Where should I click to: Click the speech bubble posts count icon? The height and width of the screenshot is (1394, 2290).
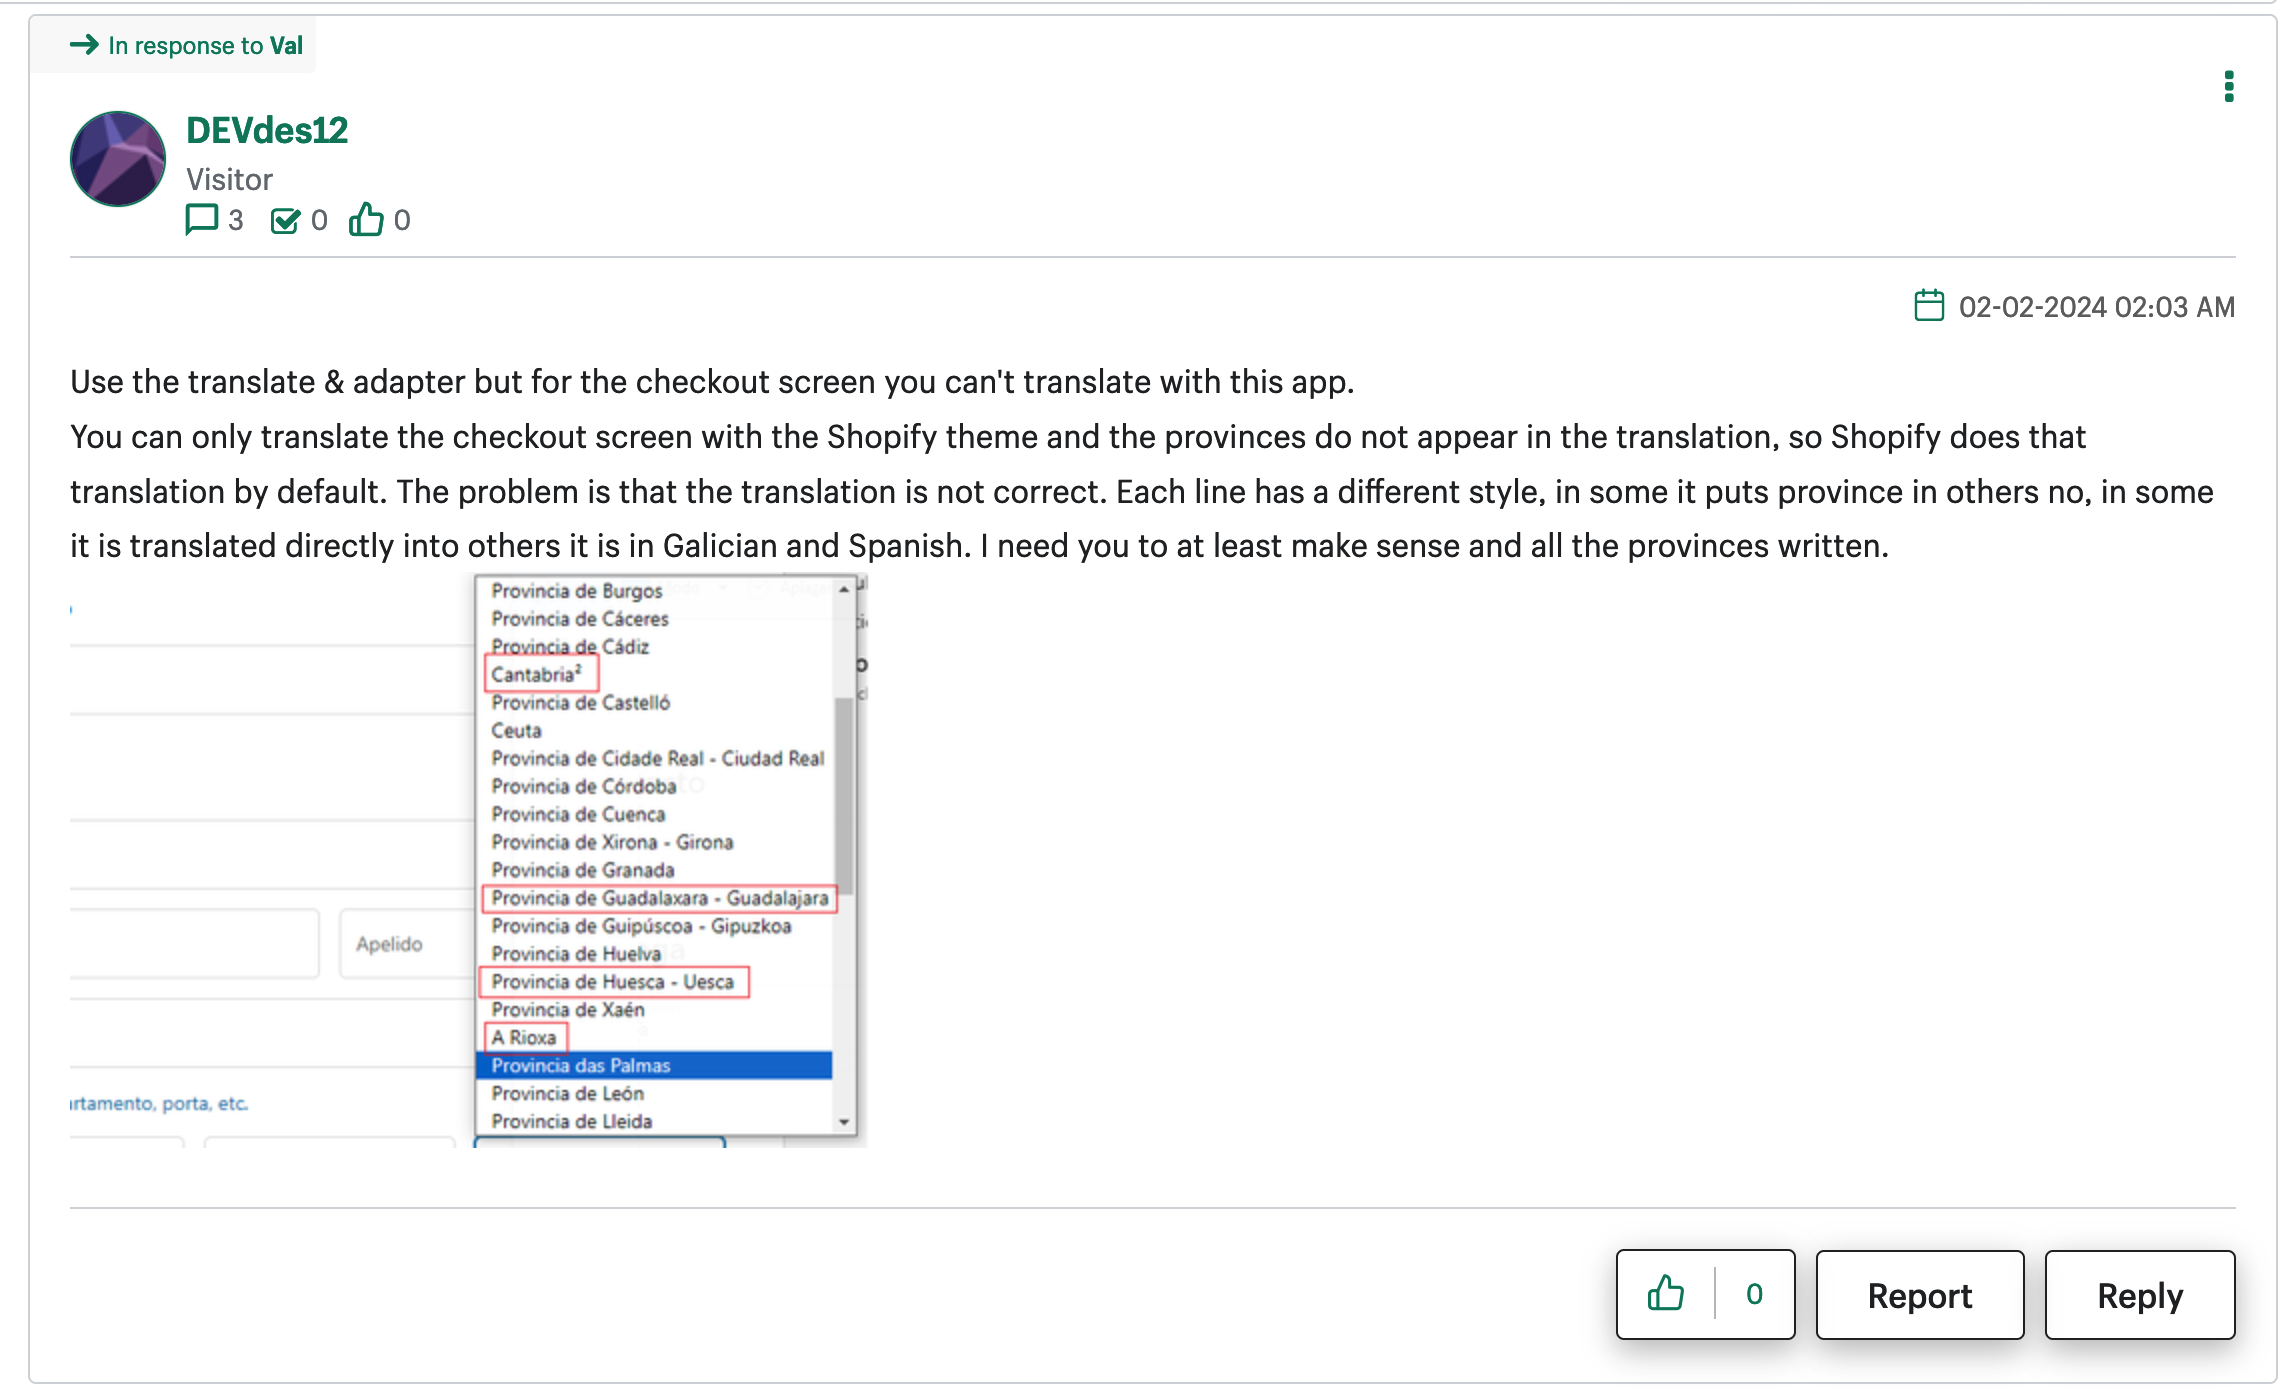pos(201,220)
